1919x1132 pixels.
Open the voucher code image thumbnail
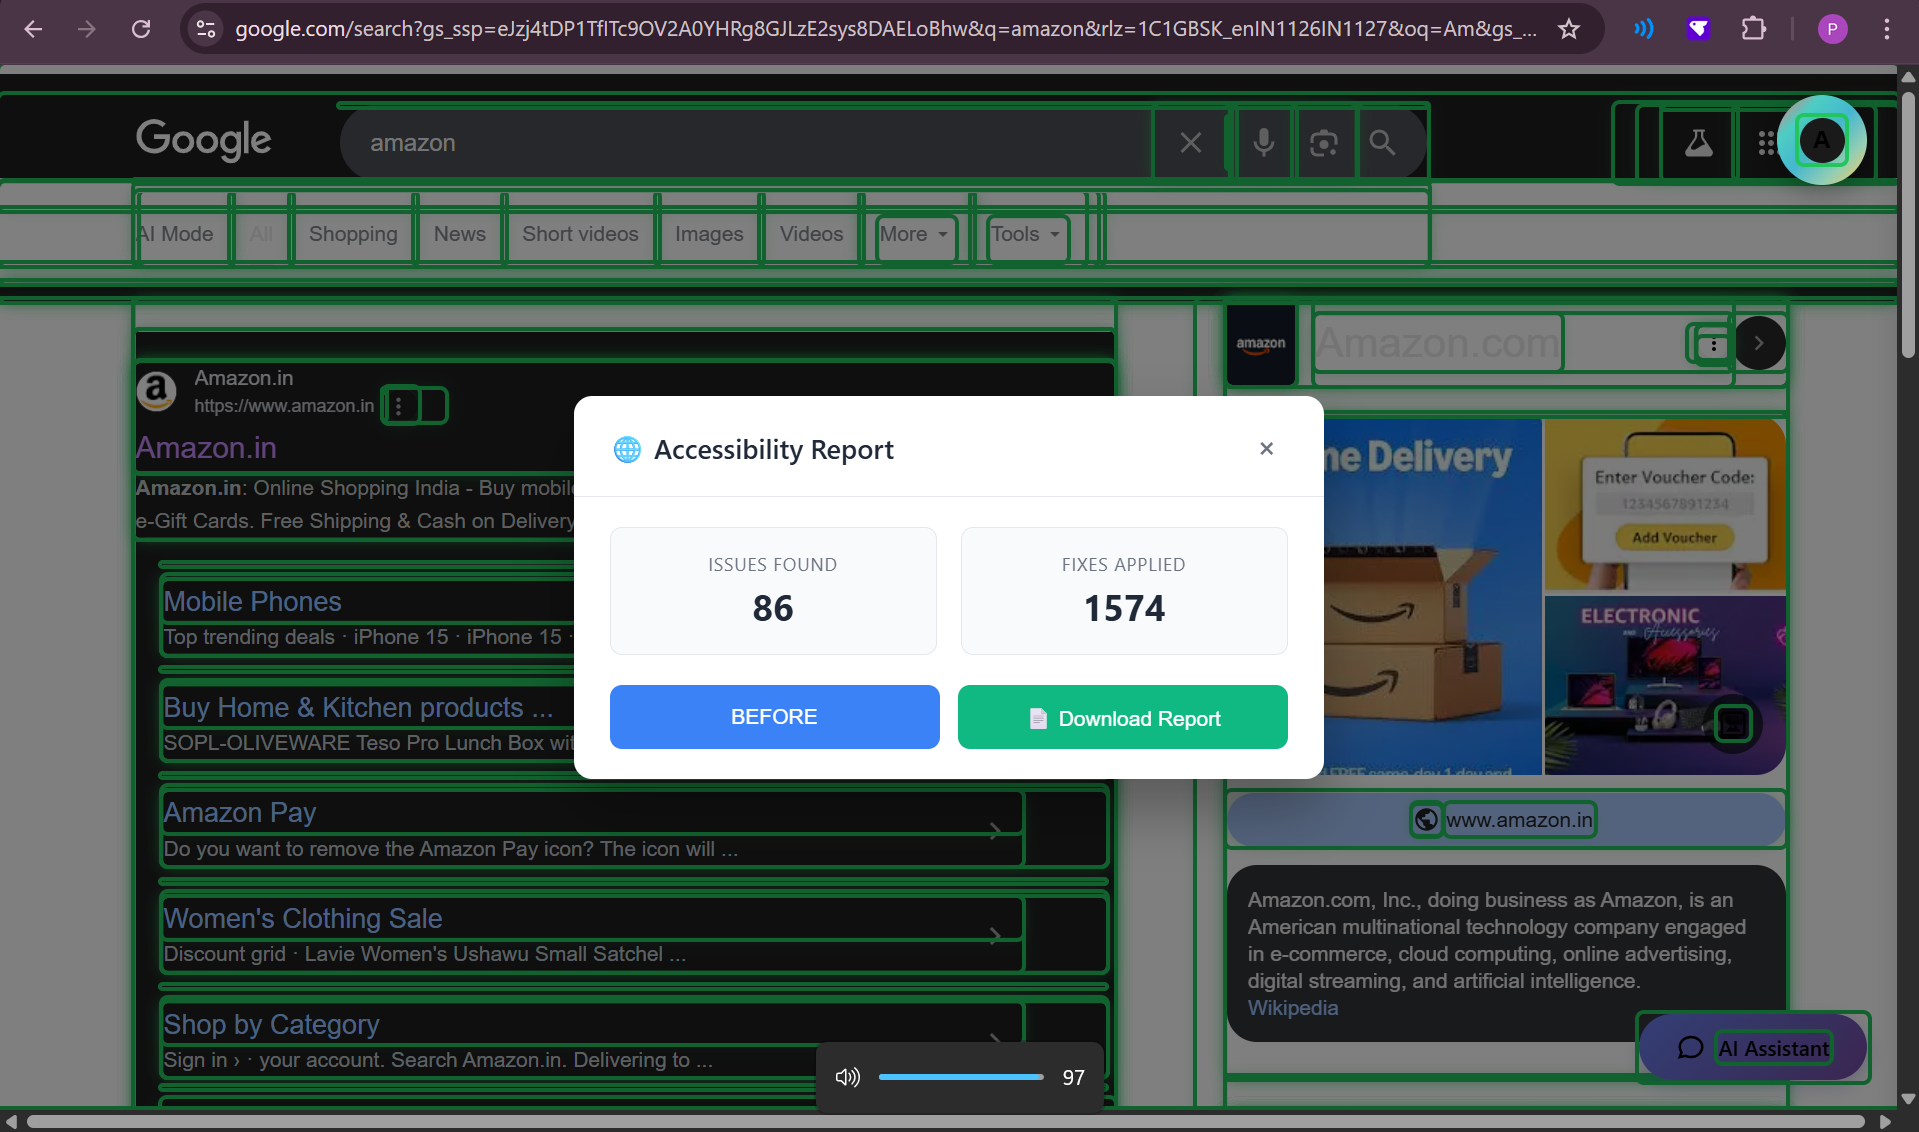[x=1665, y=505]
